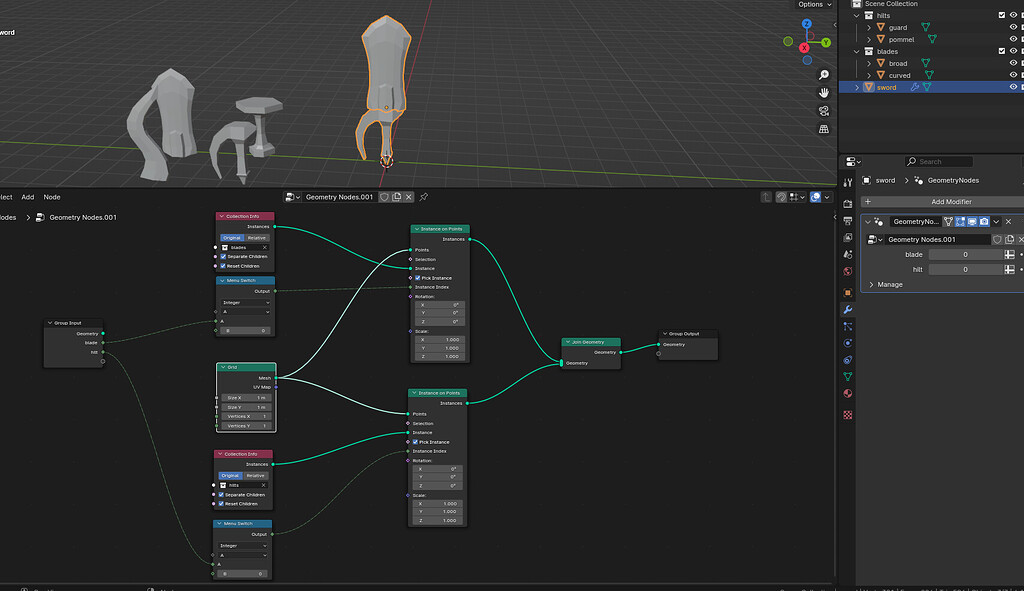Collapse the Grid node header

pyautogui.click(x=223, y=367)
